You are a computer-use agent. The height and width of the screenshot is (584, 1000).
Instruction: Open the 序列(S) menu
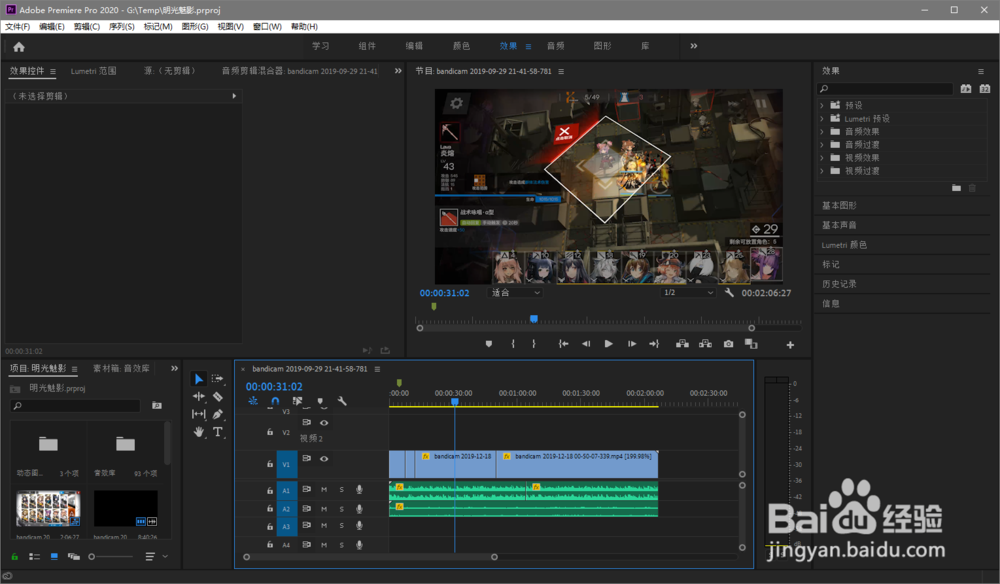(x=121, y=27)
